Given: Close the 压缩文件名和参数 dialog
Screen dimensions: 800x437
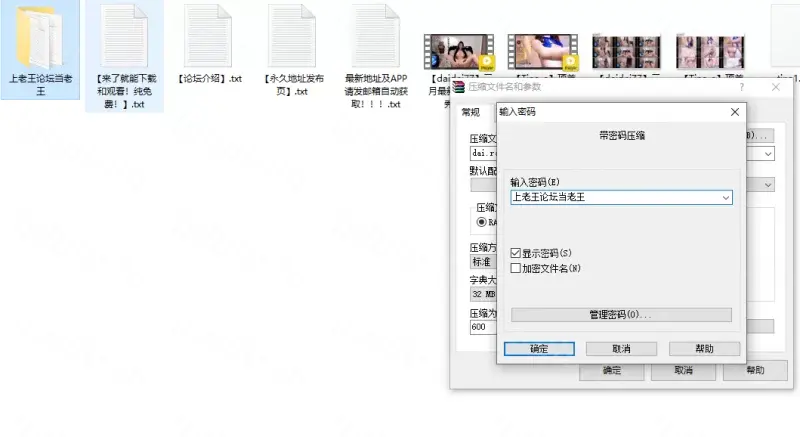Looking at the screenshot, I should click(x=776, y=87).
